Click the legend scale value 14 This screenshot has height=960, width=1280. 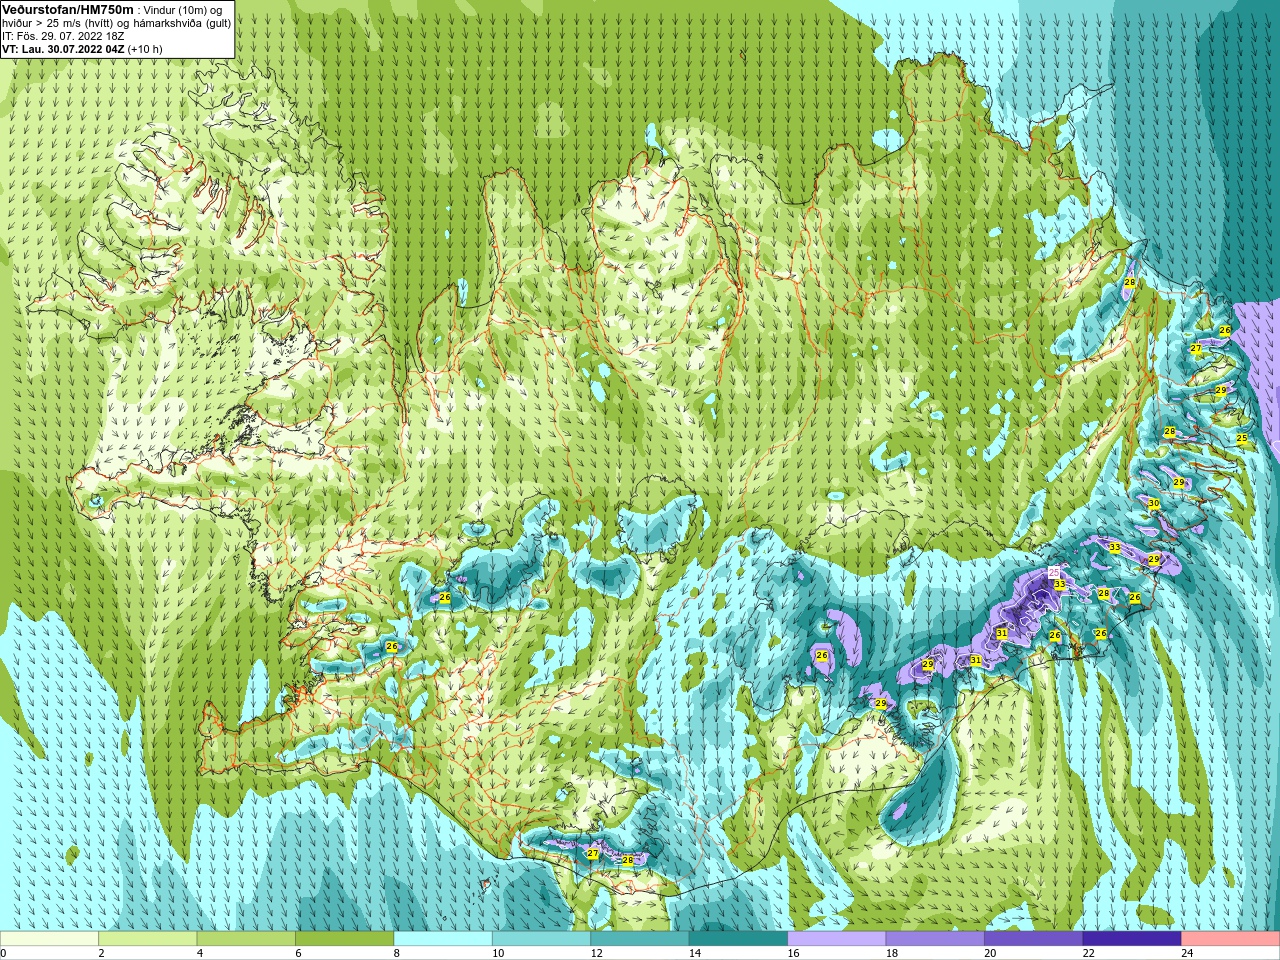(695, 953)
